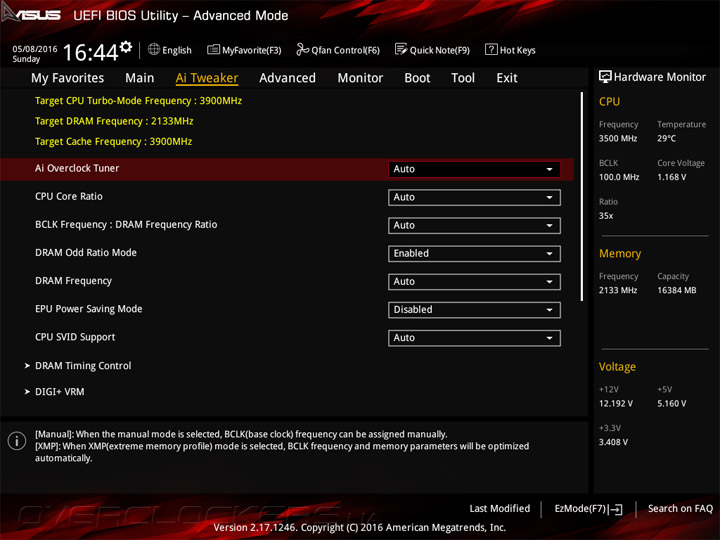Select the CPU SVID Support label
This screenshot has width=720, height=540.
coord(75,337)
